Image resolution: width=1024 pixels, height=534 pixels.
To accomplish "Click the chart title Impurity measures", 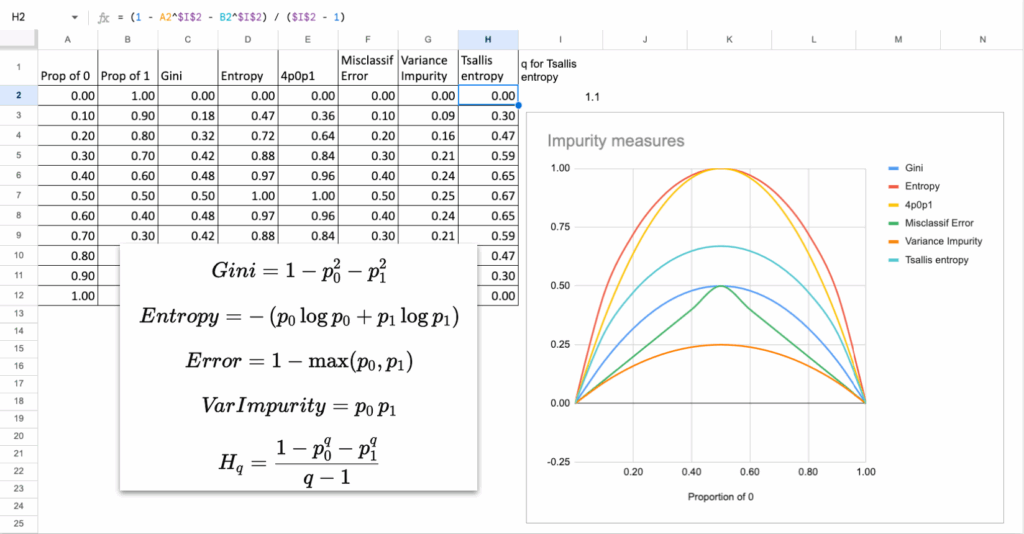I will (x=615, y=141).
